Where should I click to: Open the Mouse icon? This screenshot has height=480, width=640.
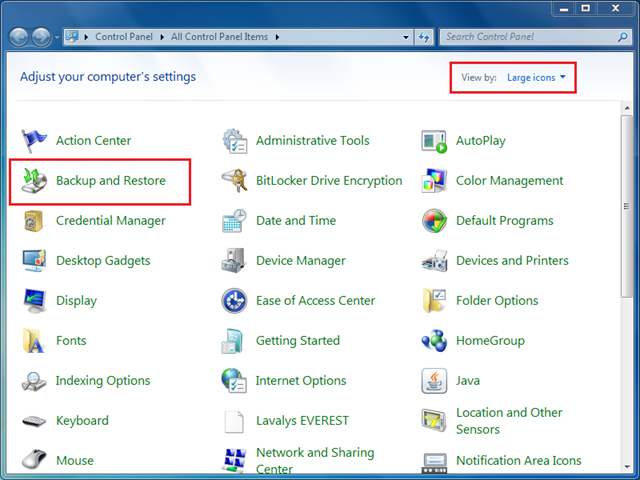coord(34,460)
